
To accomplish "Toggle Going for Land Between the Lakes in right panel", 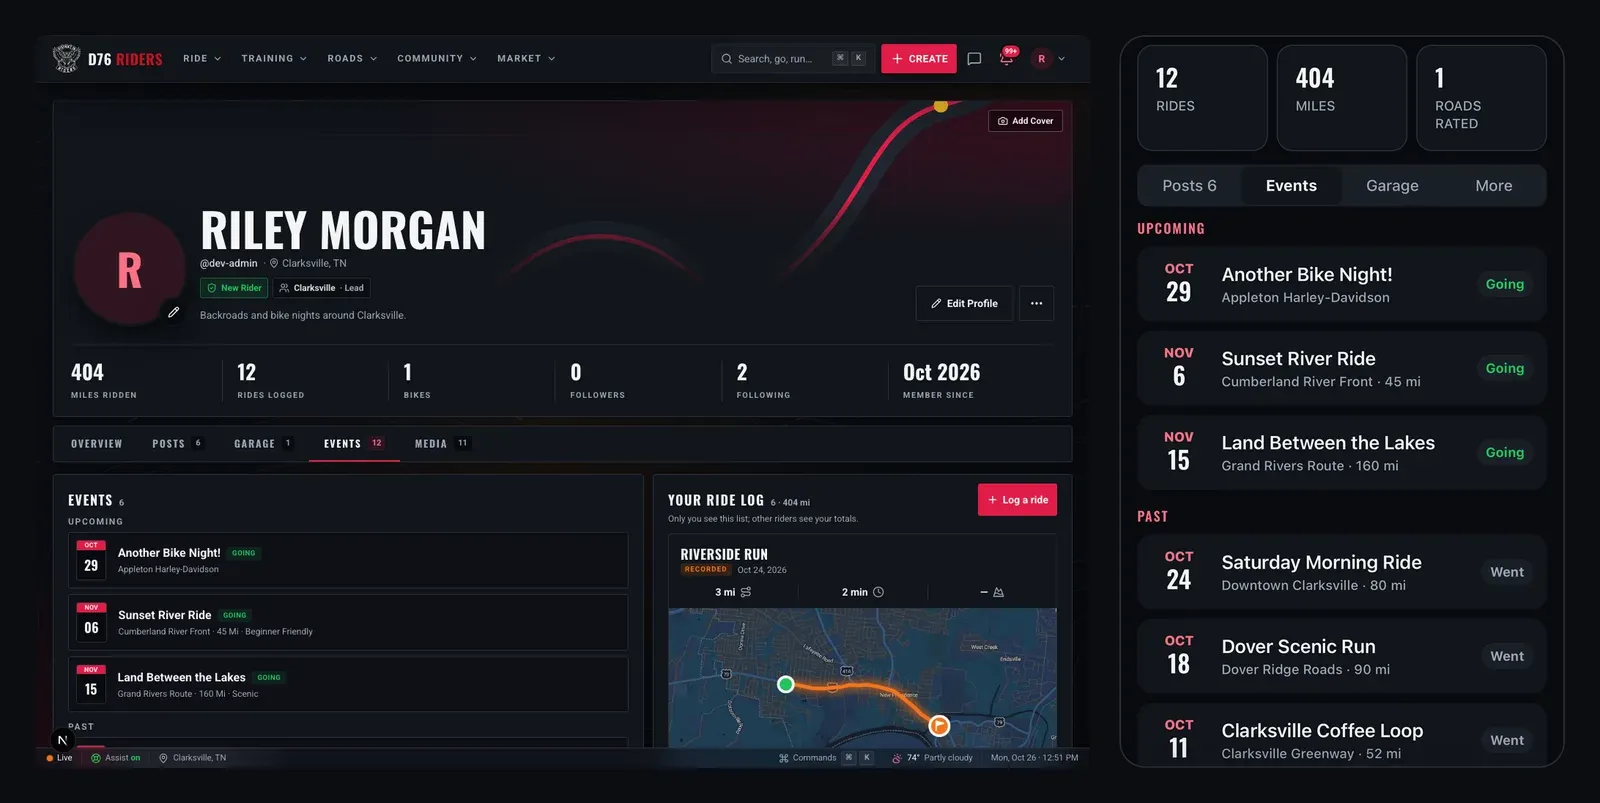I will pyautogui.click(x=1504, y=452).
